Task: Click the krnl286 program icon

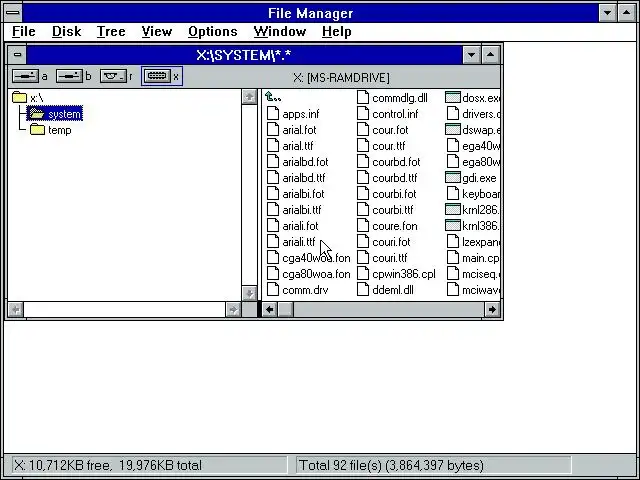Action: 453,209
